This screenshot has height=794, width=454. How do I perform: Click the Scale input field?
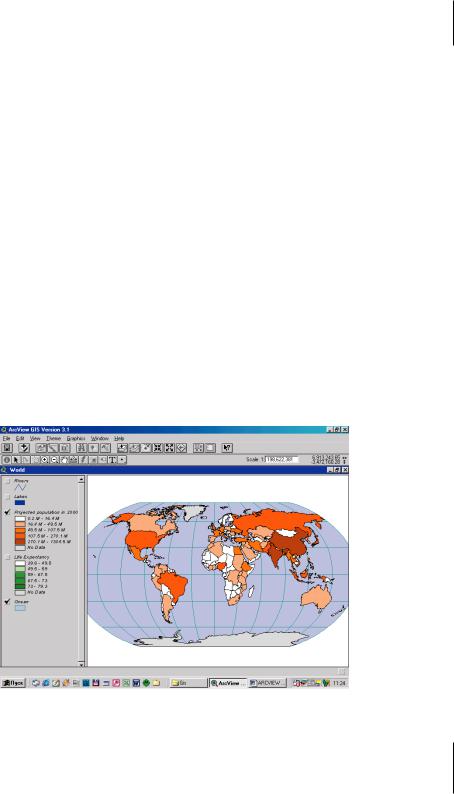(x=282, y=459)
